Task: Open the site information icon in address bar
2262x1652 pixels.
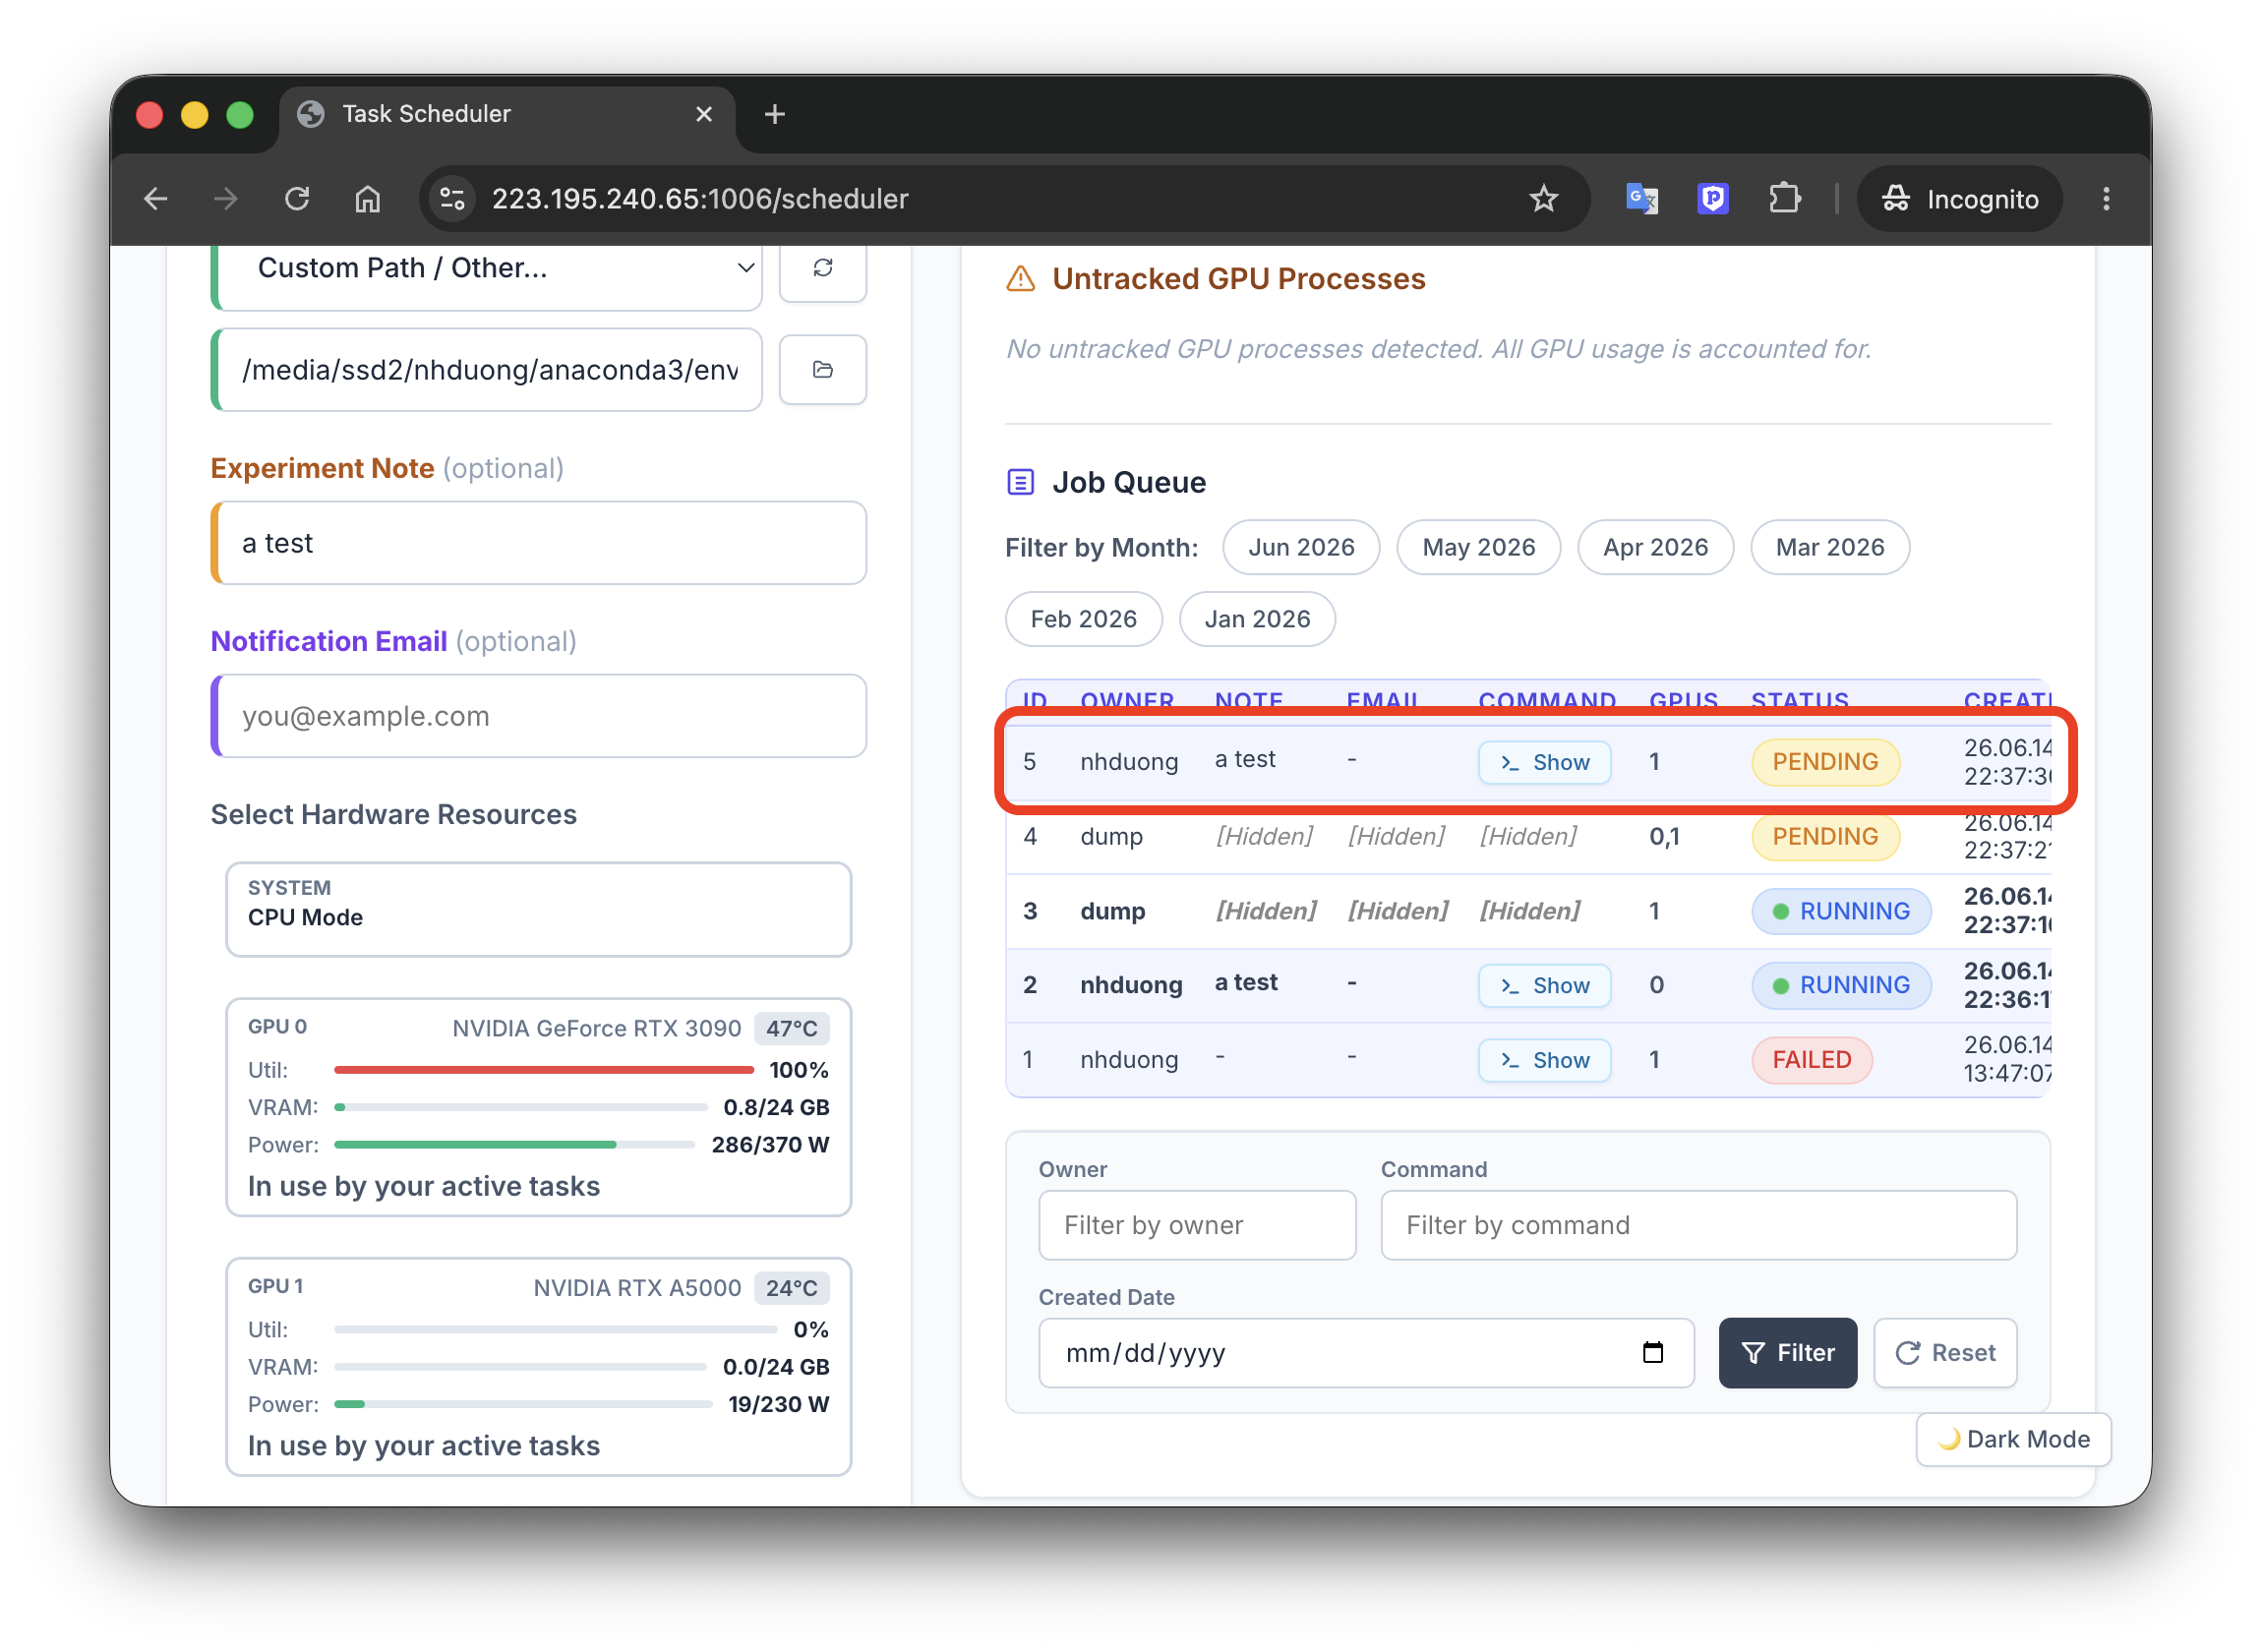Action: (x=452, y=199)
